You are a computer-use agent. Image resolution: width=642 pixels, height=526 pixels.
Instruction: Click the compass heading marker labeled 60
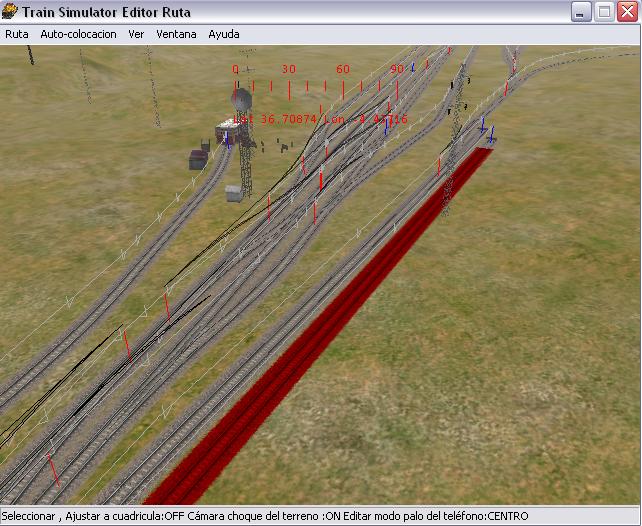pyautogui.click(x=343, y=70)
